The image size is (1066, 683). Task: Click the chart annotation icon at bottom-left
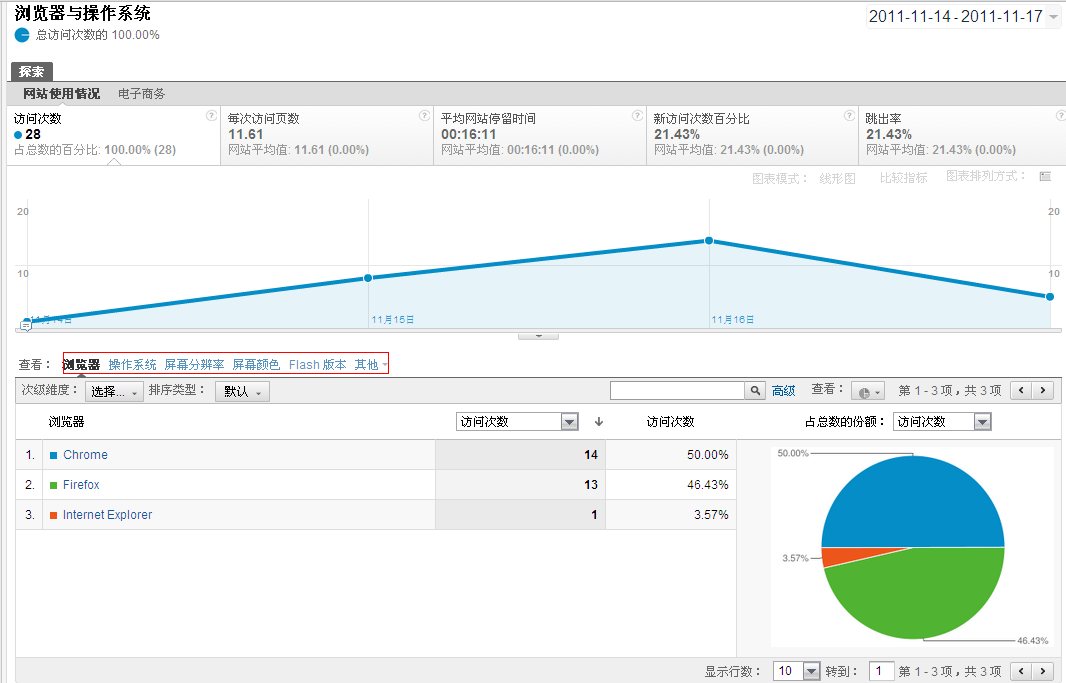(x=26, y=326)
